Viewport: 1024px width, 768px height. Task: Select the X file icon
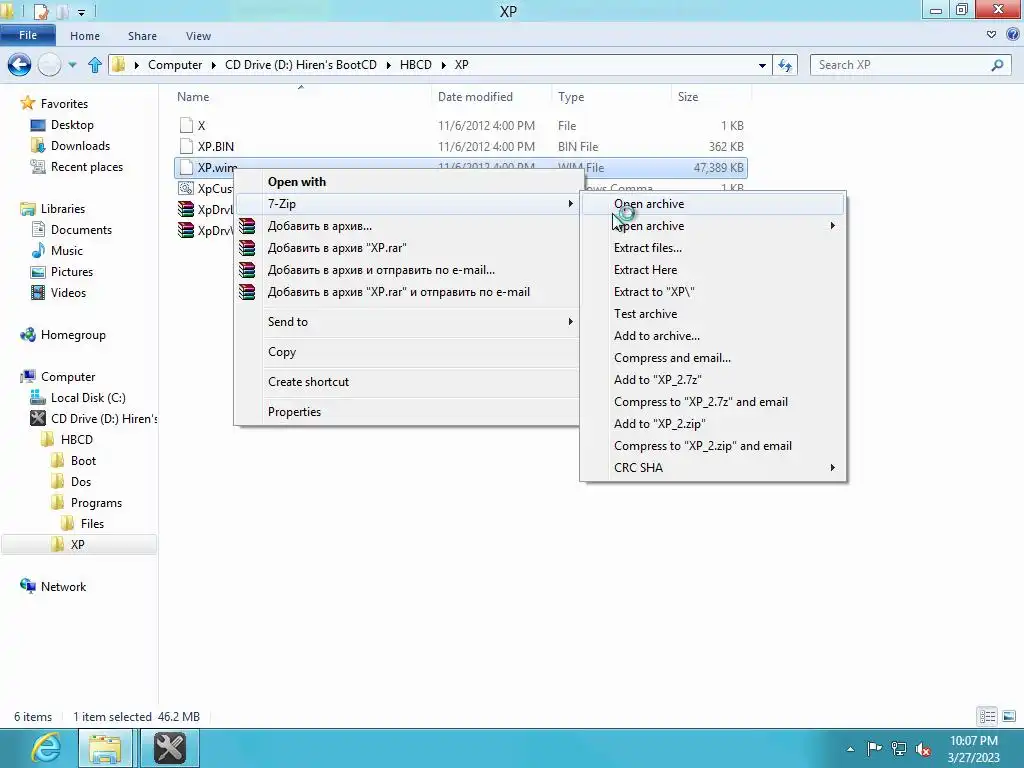tap(186, 125)
